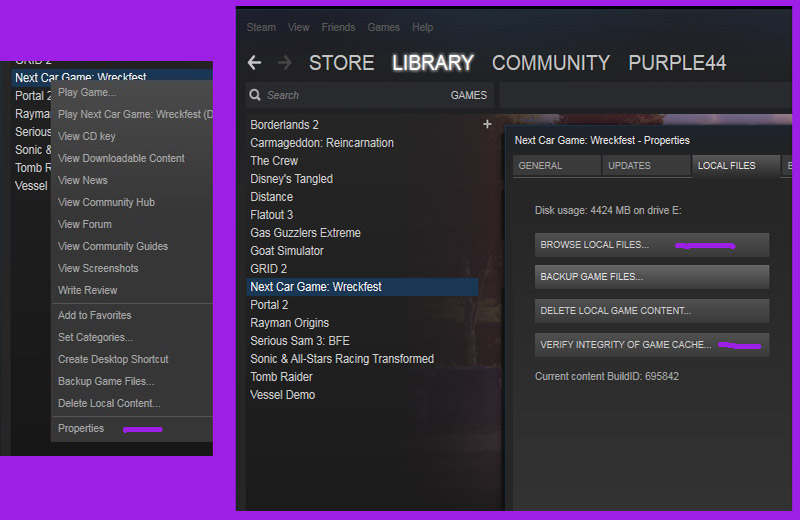800x520 pixels.
Task: Switch to the LOCAL FILES properties tab
Action: pos(736,166)
